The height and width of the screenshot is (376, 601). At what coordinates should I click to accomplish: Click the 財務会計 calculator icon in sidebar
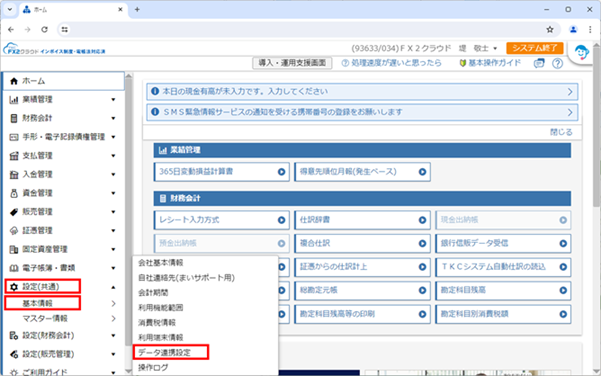pos(14,118)
